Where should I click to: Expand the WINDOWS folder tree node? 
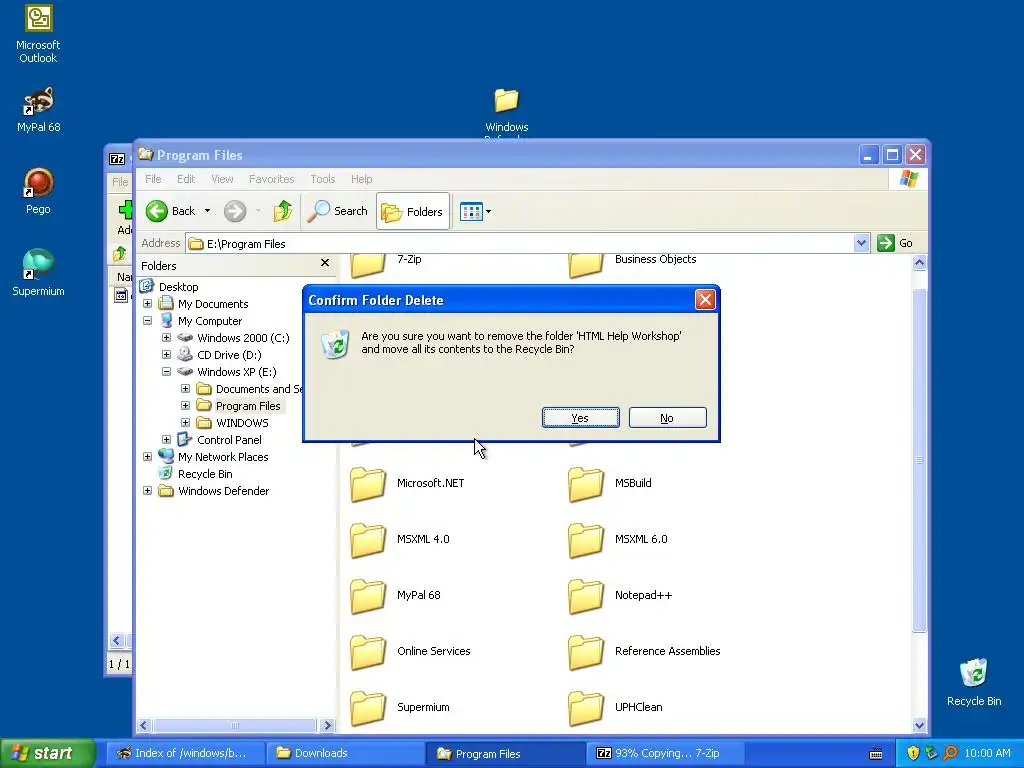tap(185, 423)
